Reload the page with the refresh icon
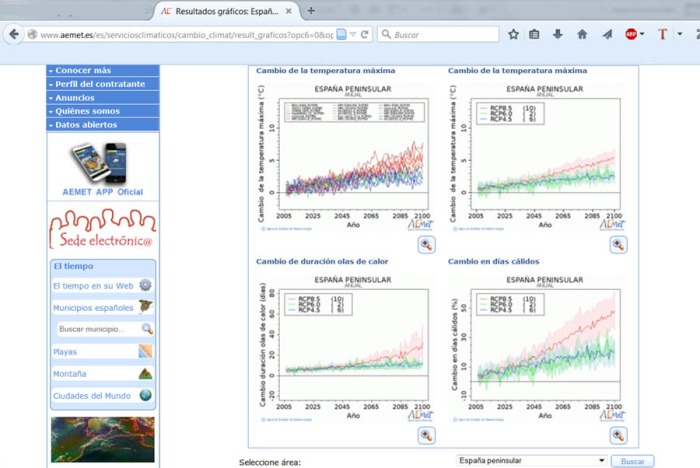This screenshot has width=700, height=468. [x=365, y=34]
